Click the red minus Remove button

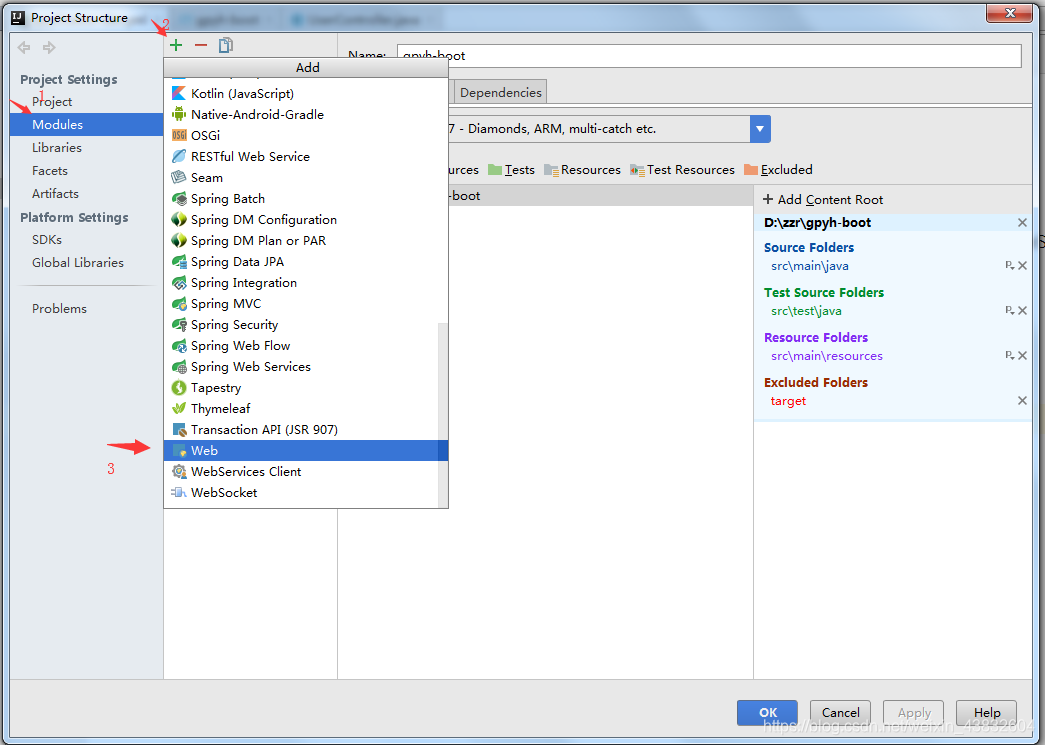[201, 45]
